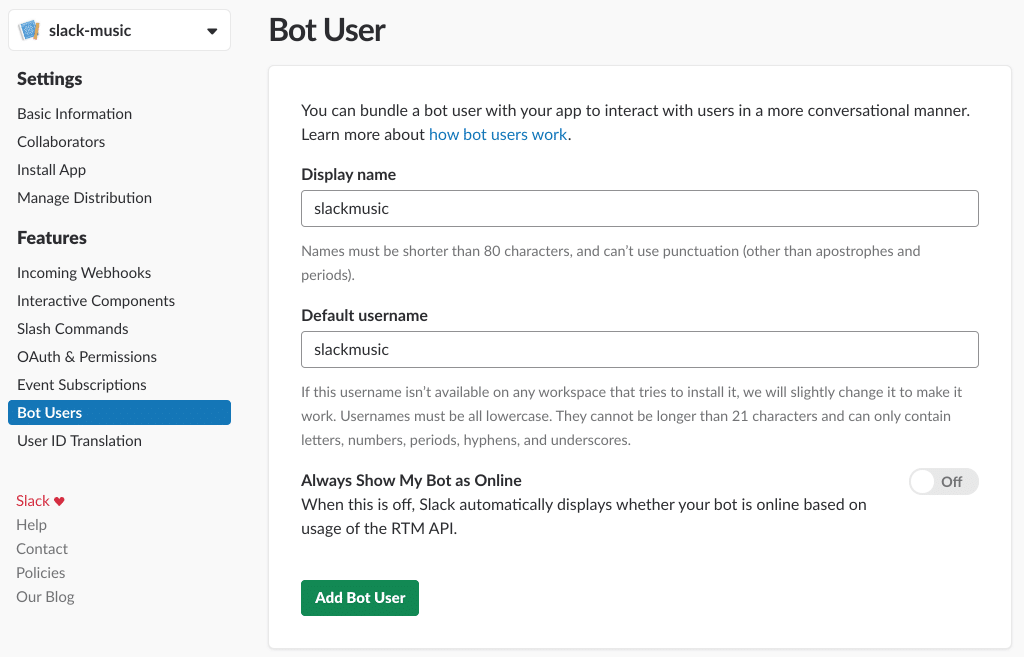Go to Slash Commands
The width and height of the screenshot is (1024, 657).
(x=72, y=329)
